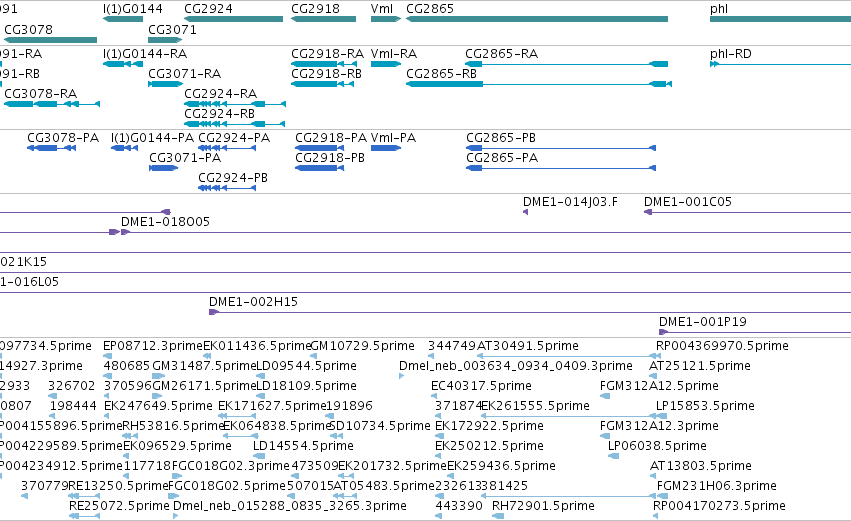
Task: Click the CG3078 gene label
Action: (28, 29)
